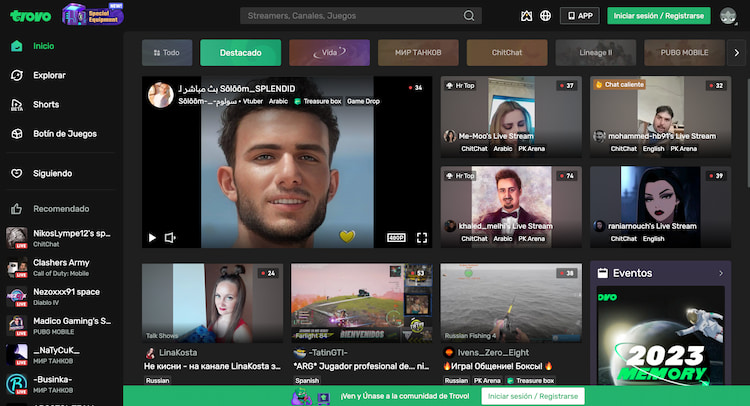Click the Ivens_Zero_Eight streamer name
750x406 pixels.
click(493, 352)
